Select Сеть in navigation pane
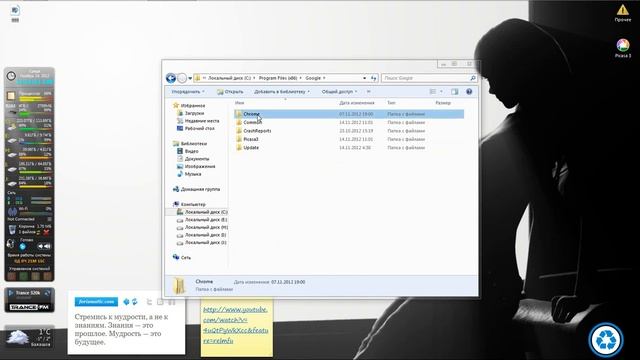This screenshot has height=360, width=640. [182, 258]
